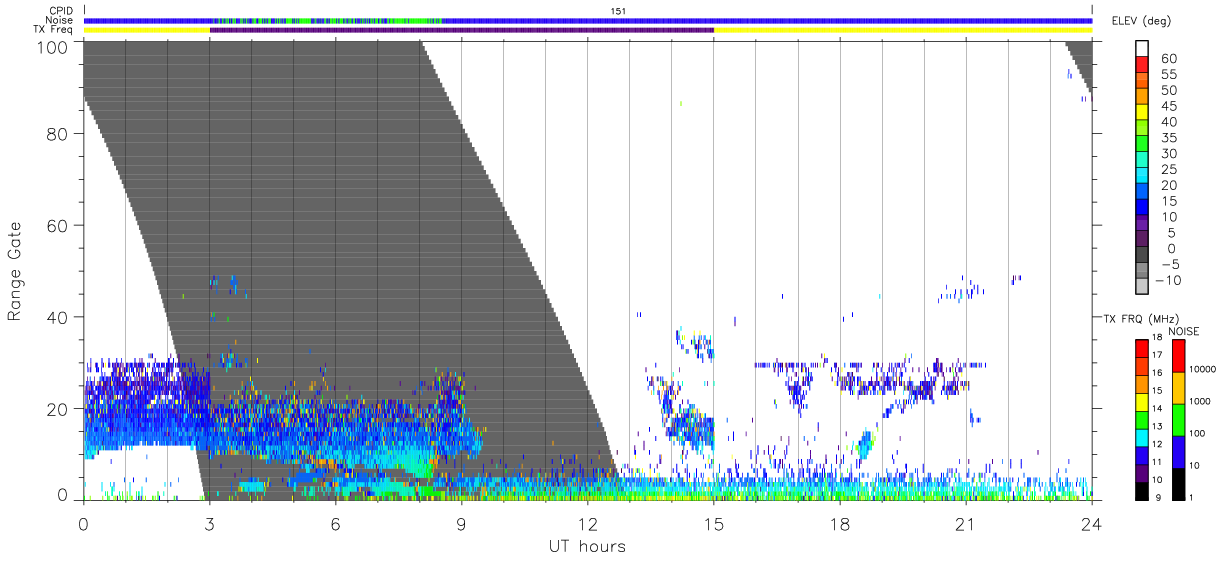Click the x-axis tick label '18'
Viewport: 1228px width, 567px height.
[x=839, y=524]
